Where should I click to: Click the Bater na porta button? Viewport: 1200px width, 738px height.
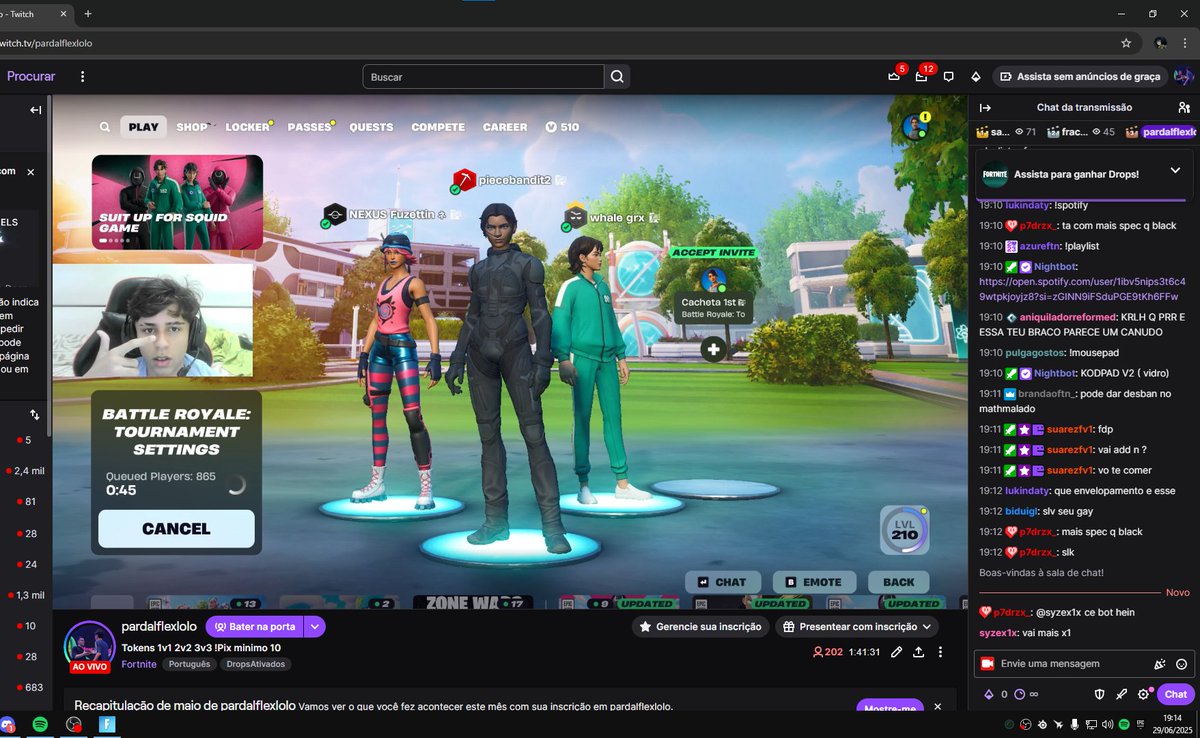pyautogui.click(x=255, y=627)
